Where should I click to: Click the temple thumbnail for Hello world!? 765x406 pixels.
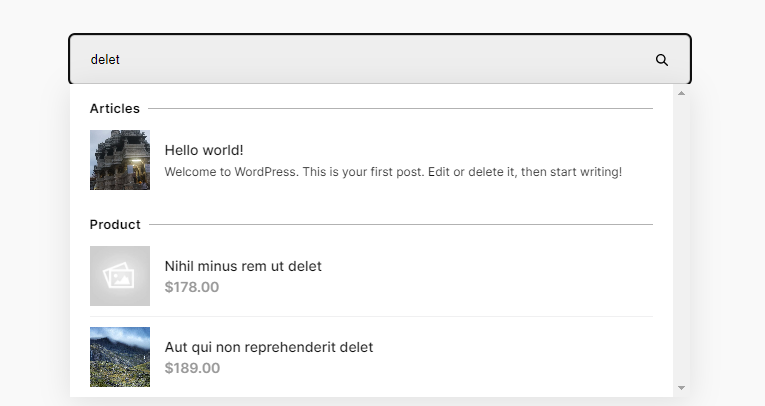coord(120,160)
